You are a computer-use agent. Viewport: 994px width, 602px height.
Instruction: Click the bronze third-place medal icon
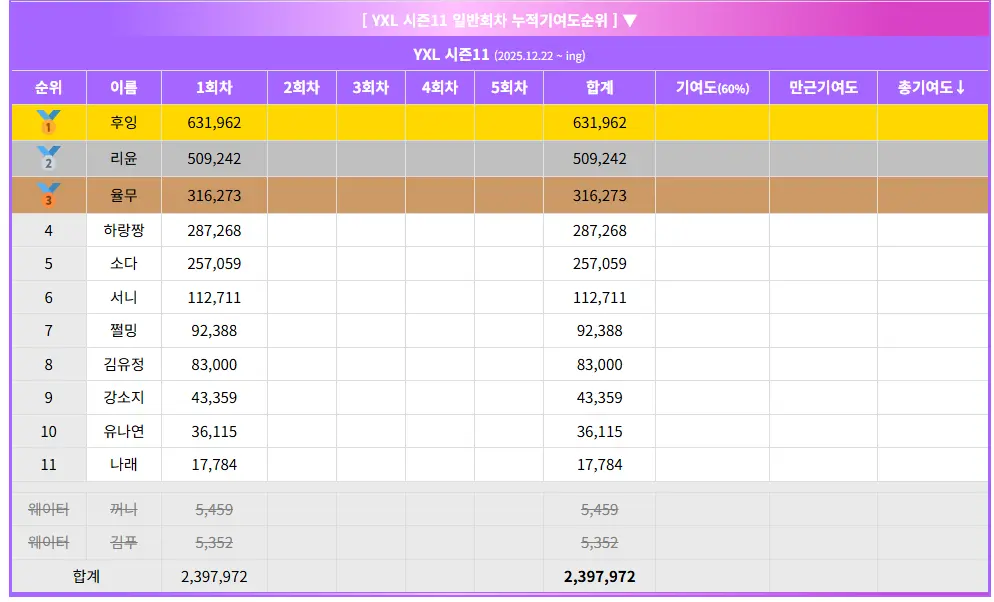[48, 195]
